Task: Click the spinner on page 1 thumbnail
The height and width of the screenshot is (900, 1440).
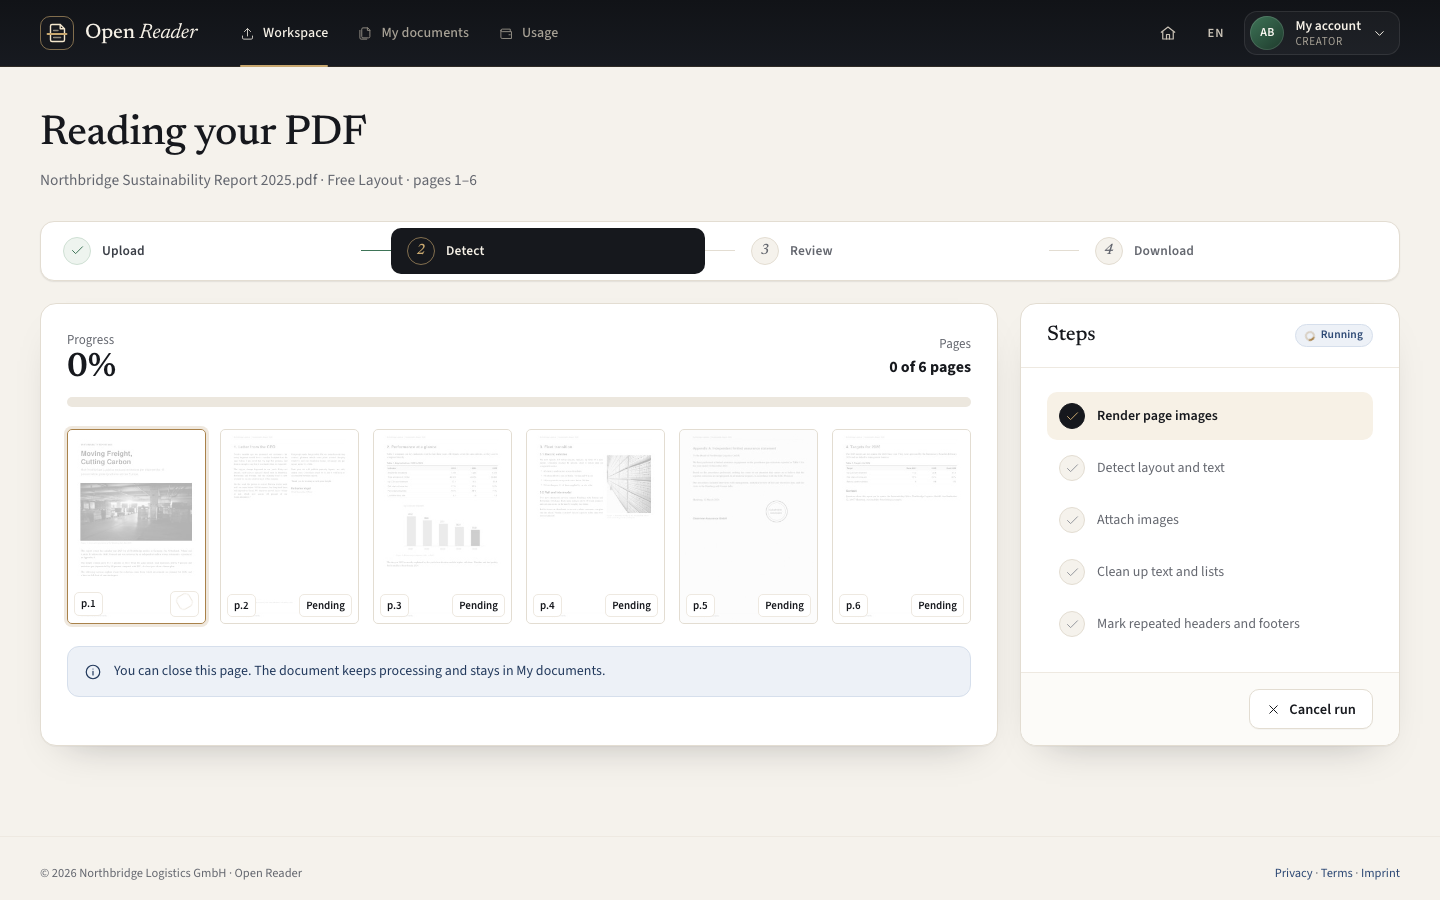Action: (184, 603)
